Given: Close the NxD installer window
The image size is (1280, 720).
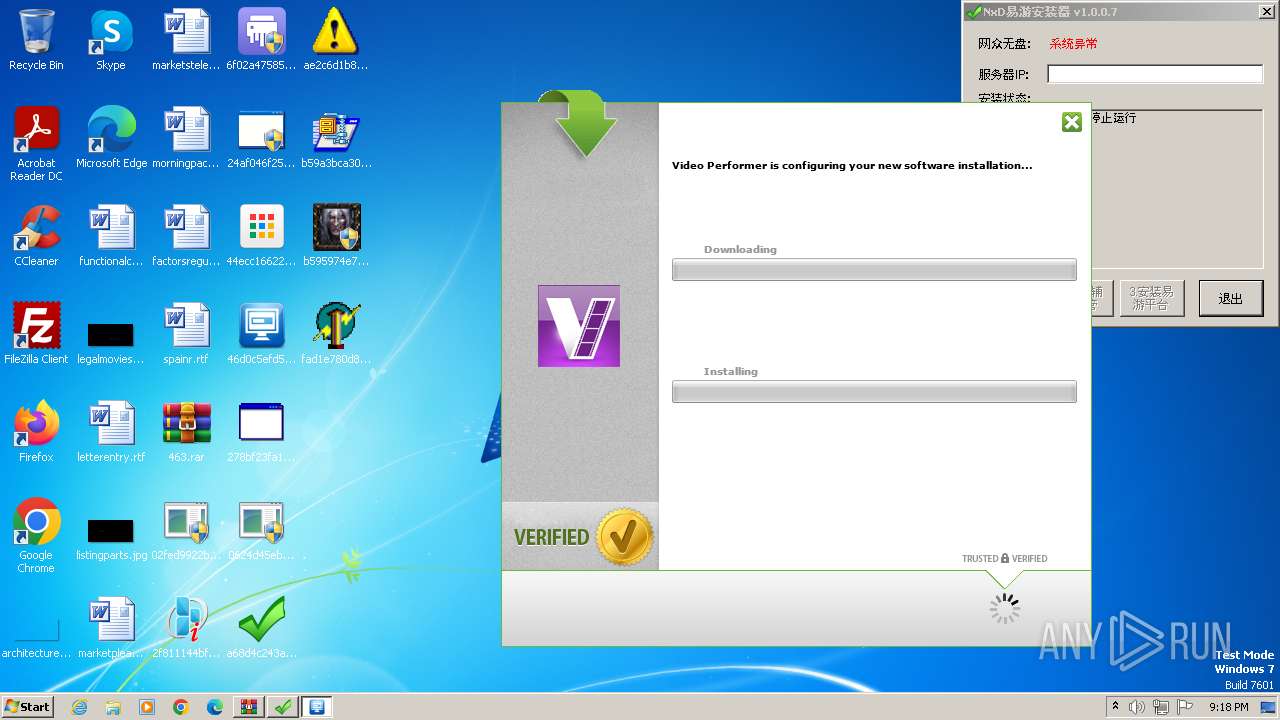Looking at the screenshot, I should point(1265,12).
